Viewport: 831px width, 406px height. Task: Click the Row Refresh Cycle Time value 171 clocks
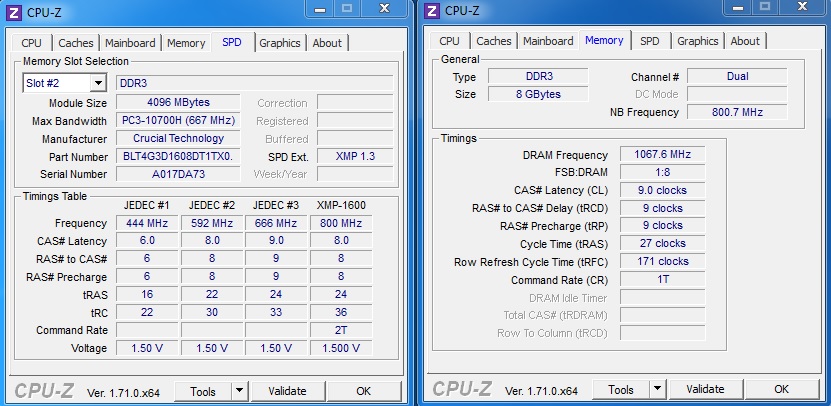(x=662, y=261)
